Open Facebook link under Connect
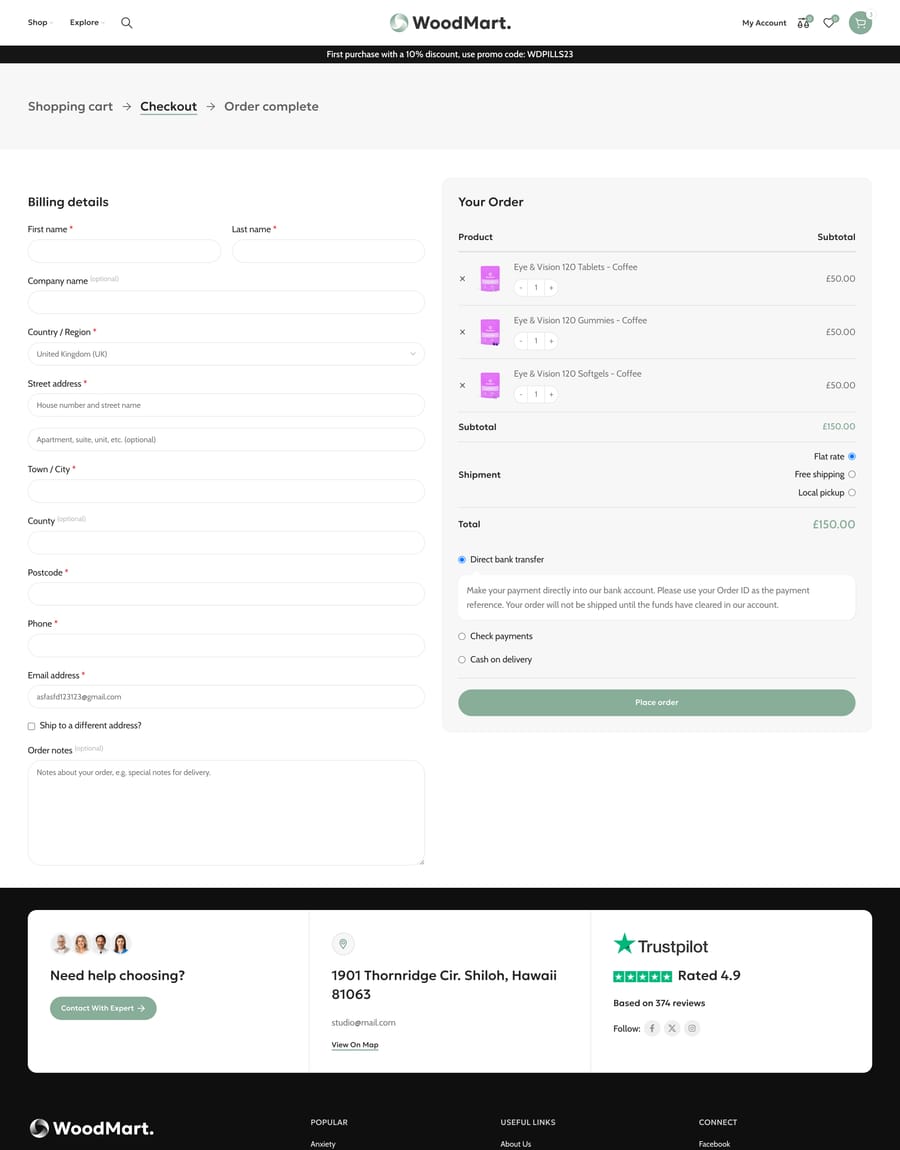 [x=714, y=1143]
